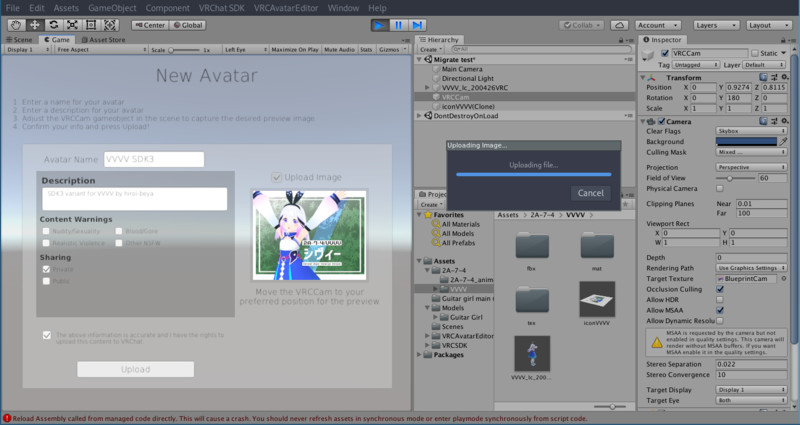Click the Mute Audio button
Image resolution: width=800 pixels, height=425 pixels.
coord(339,49)
